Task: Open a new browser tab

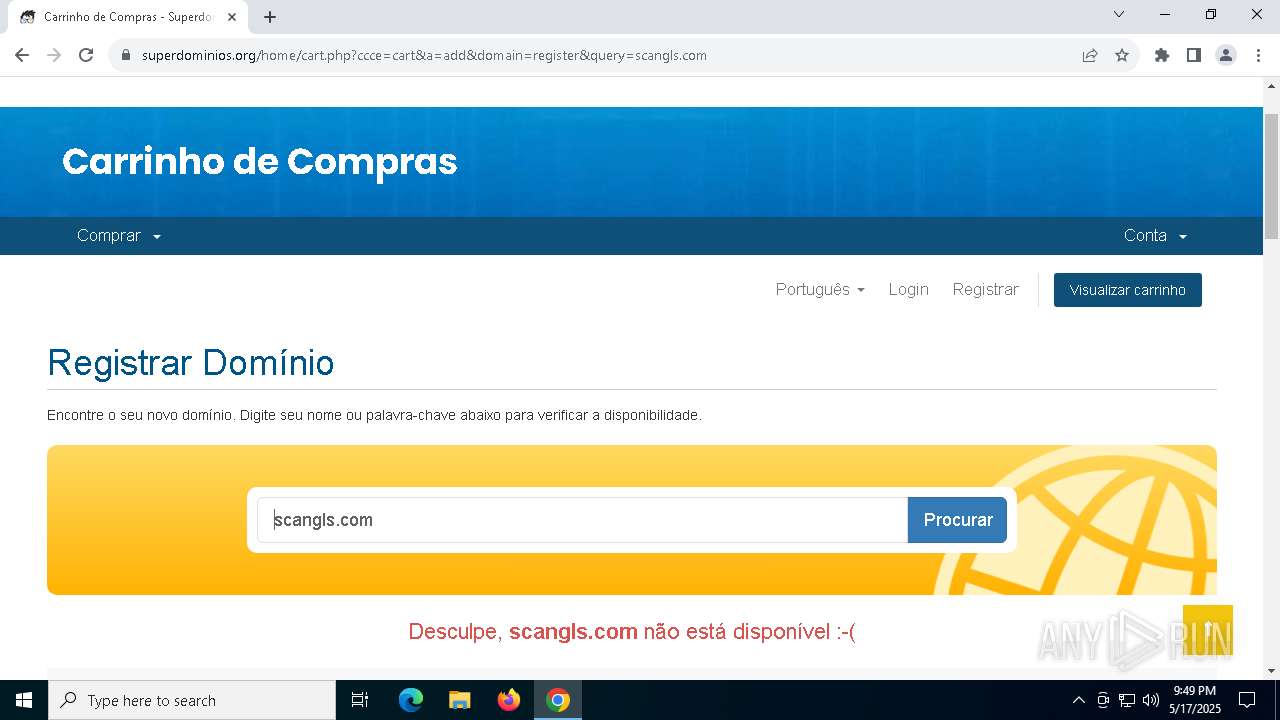Action: pos(270,17)
